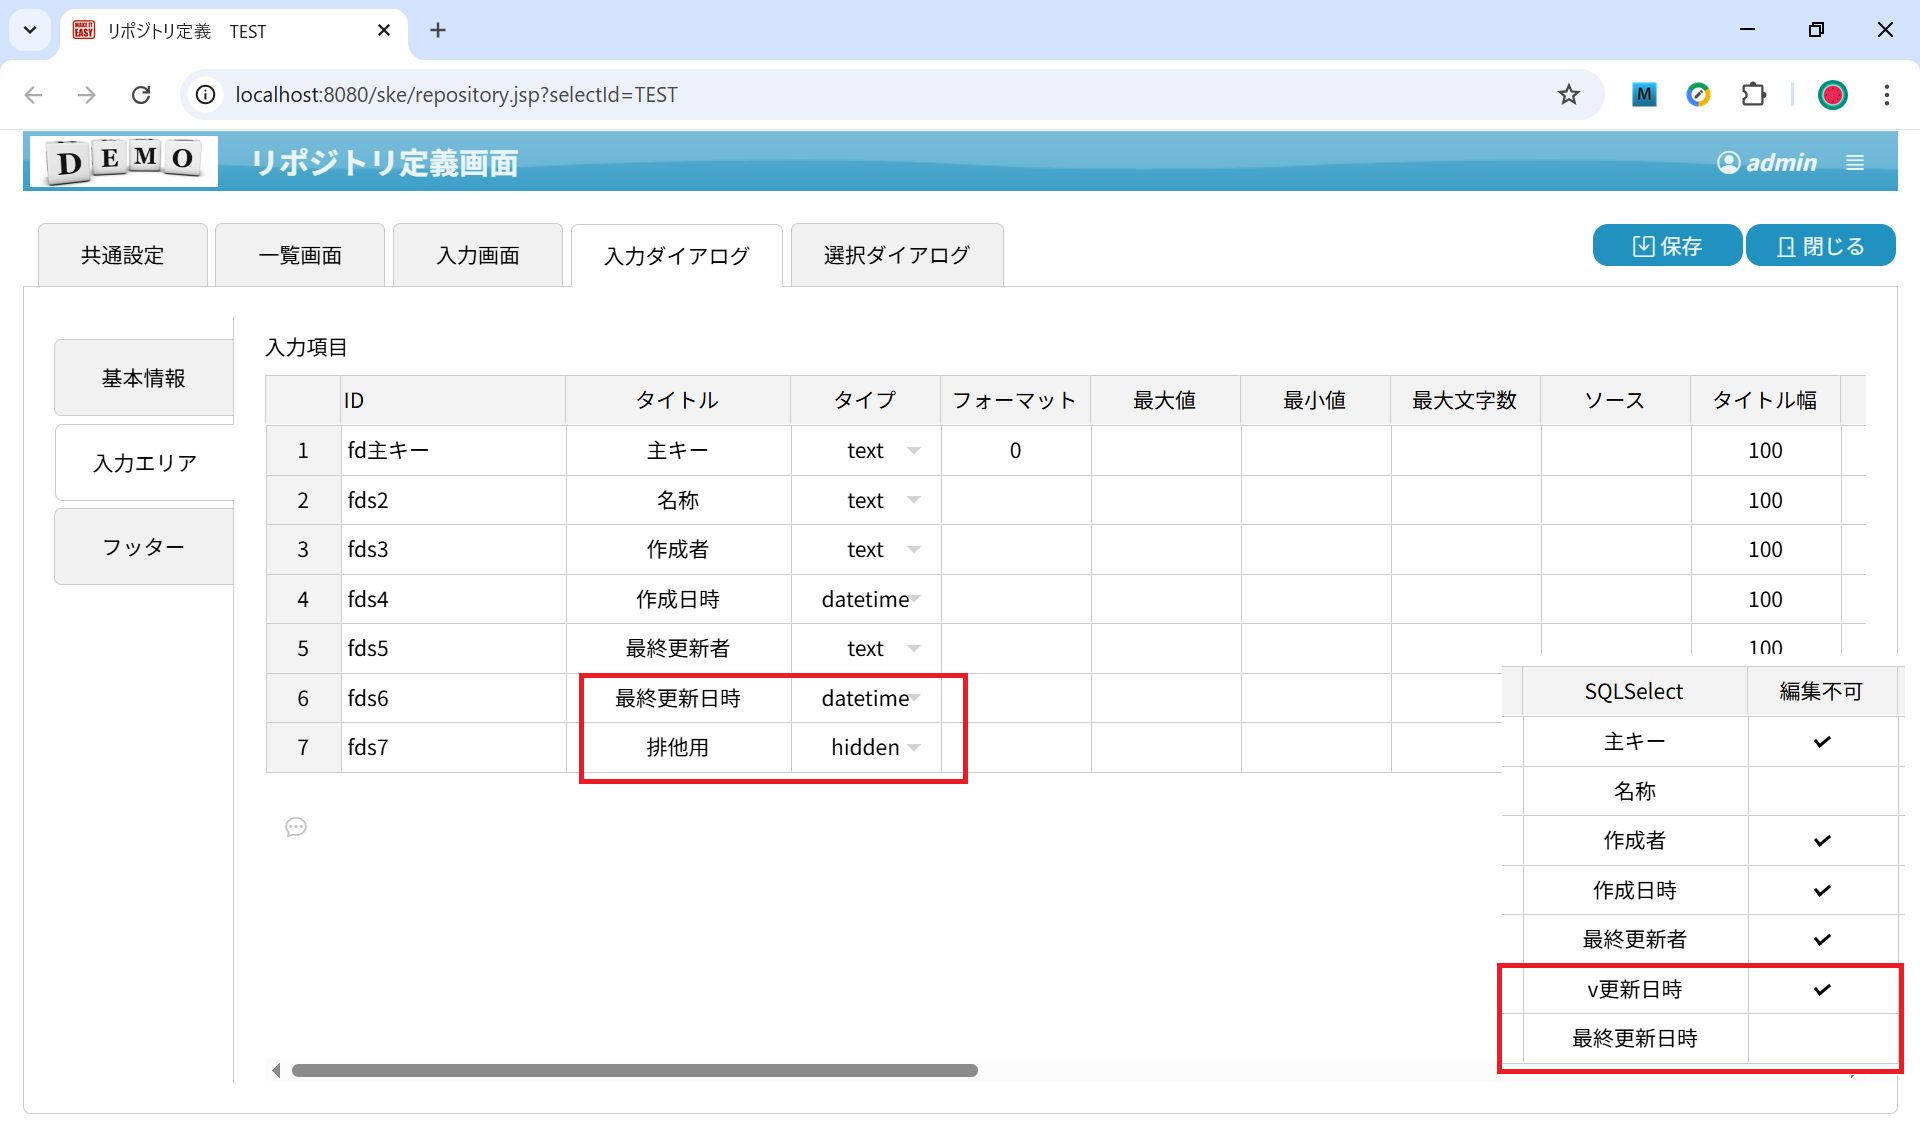Click the horizontal scrollbar under the table
The image size is (1920, 1140).
coord(634,1070)
